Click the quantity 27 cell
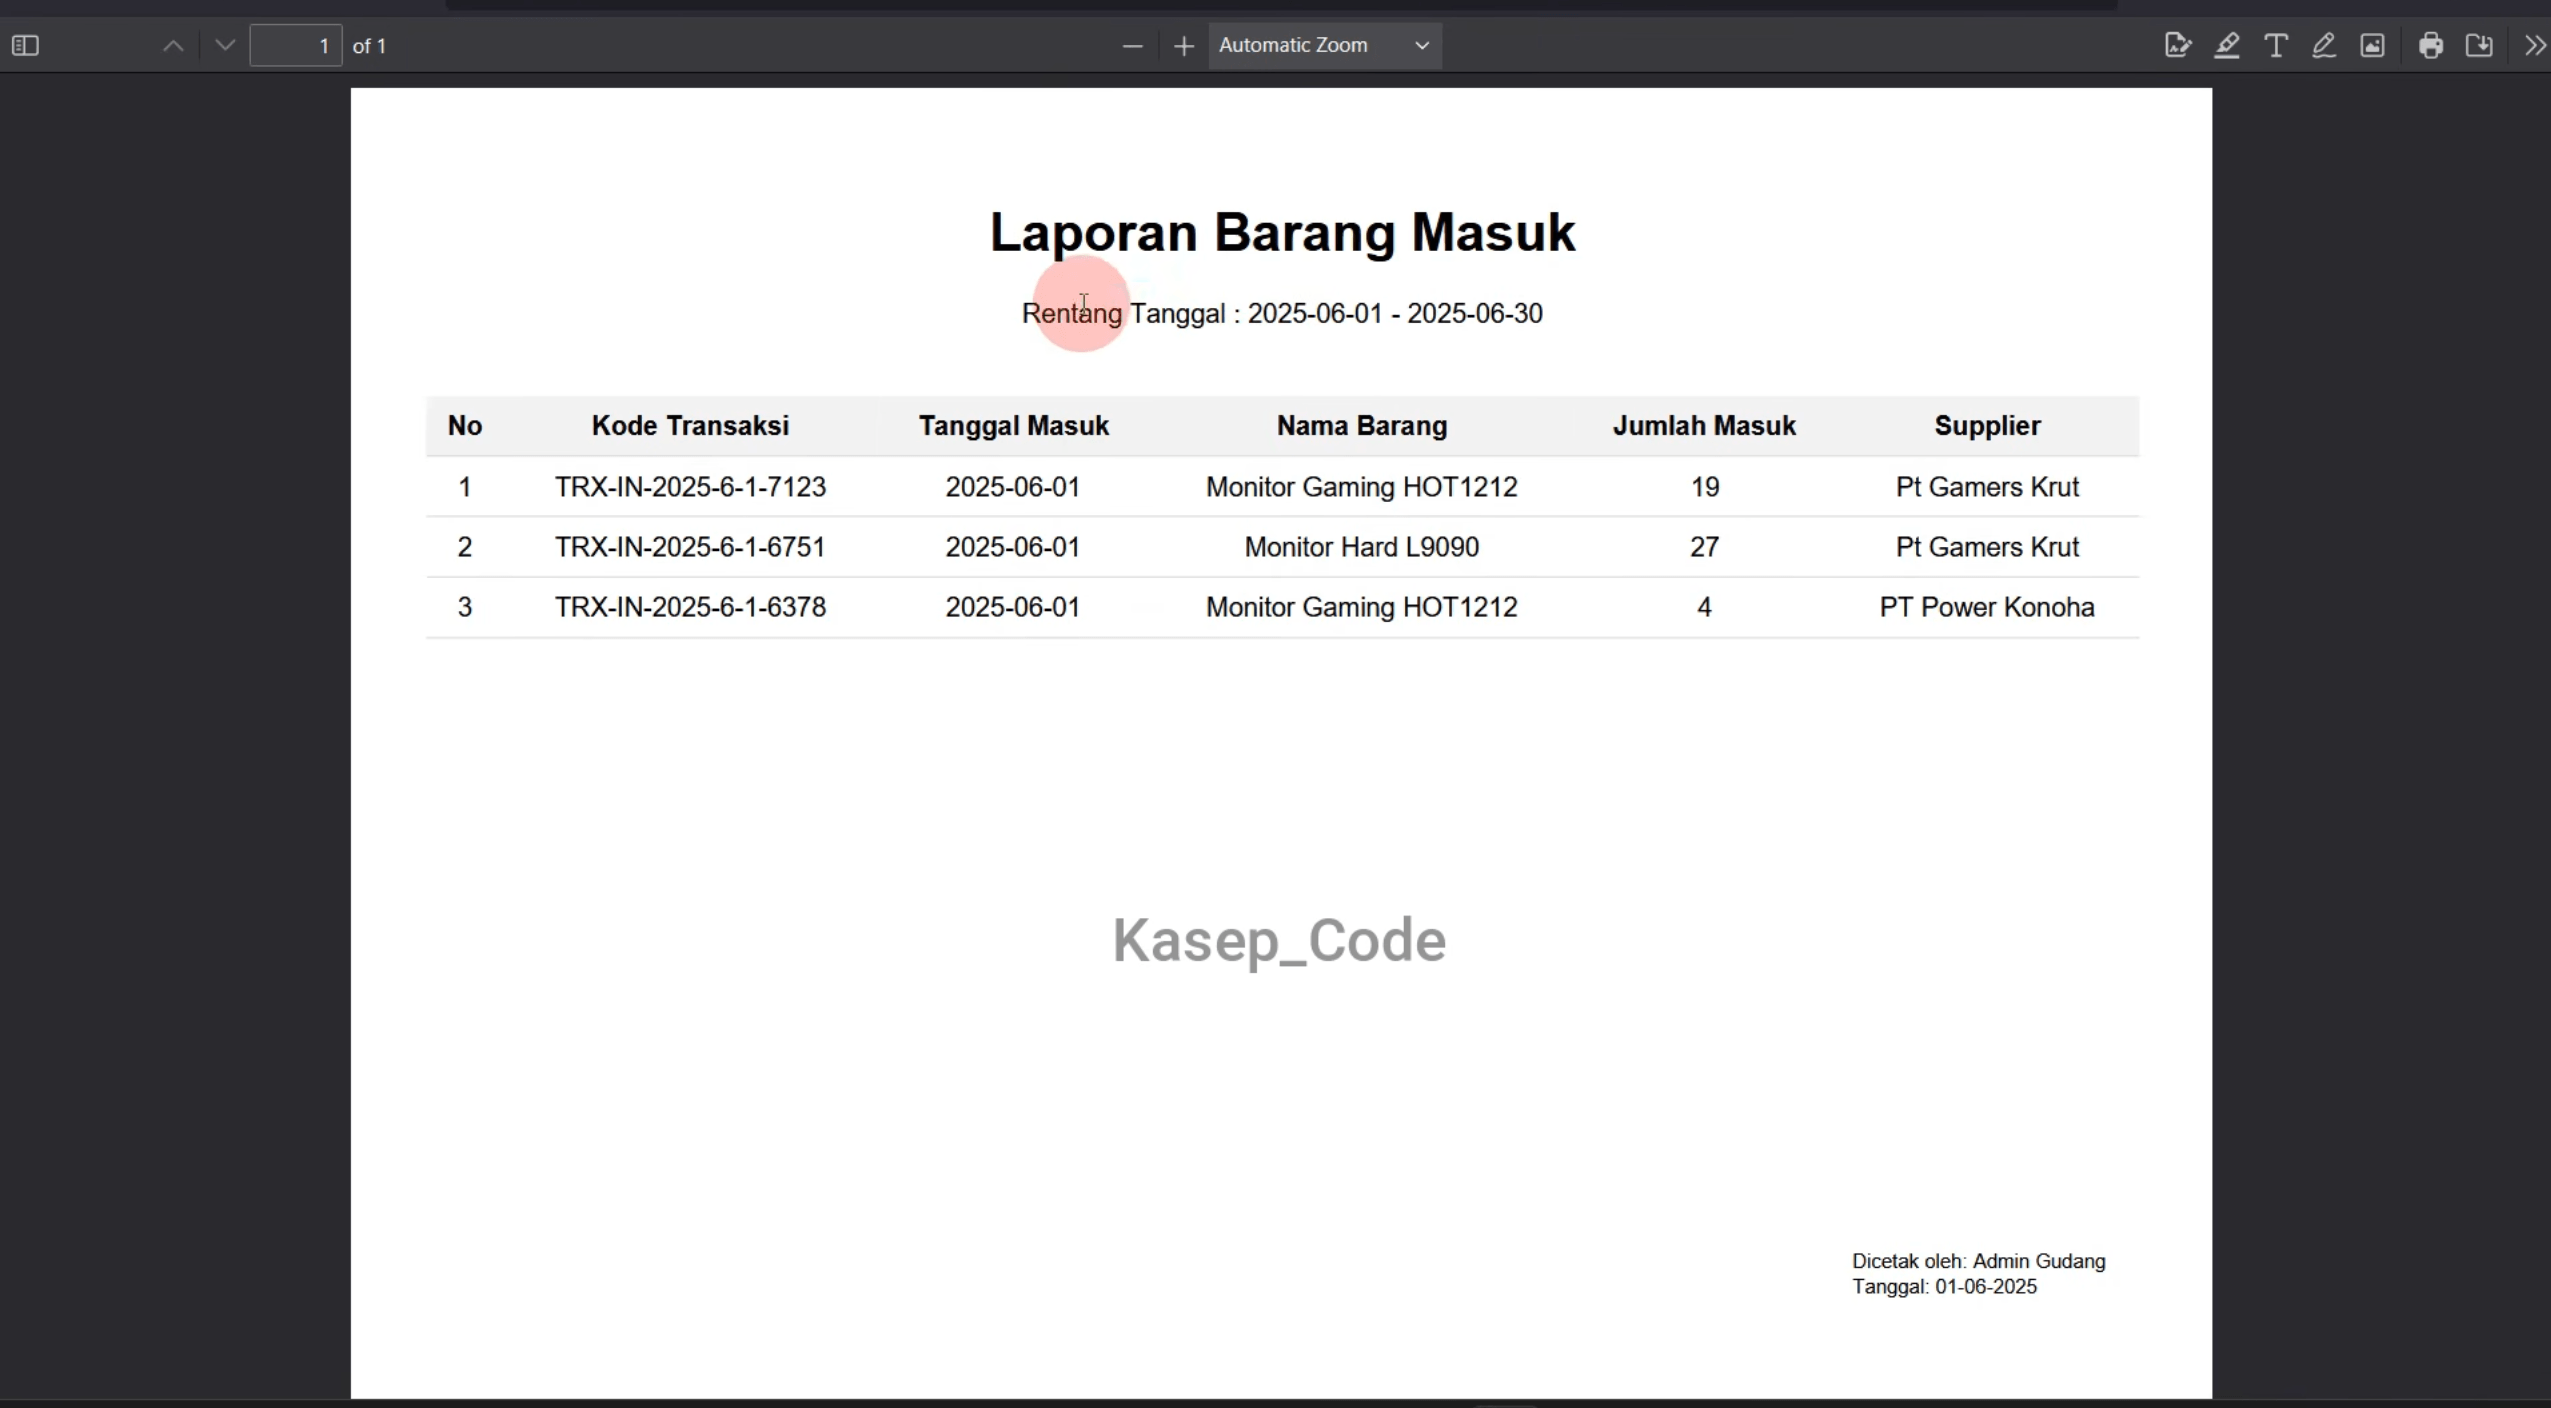Image resolution: width=2551 pixels, height=1408 pixels. (1705, 547)
